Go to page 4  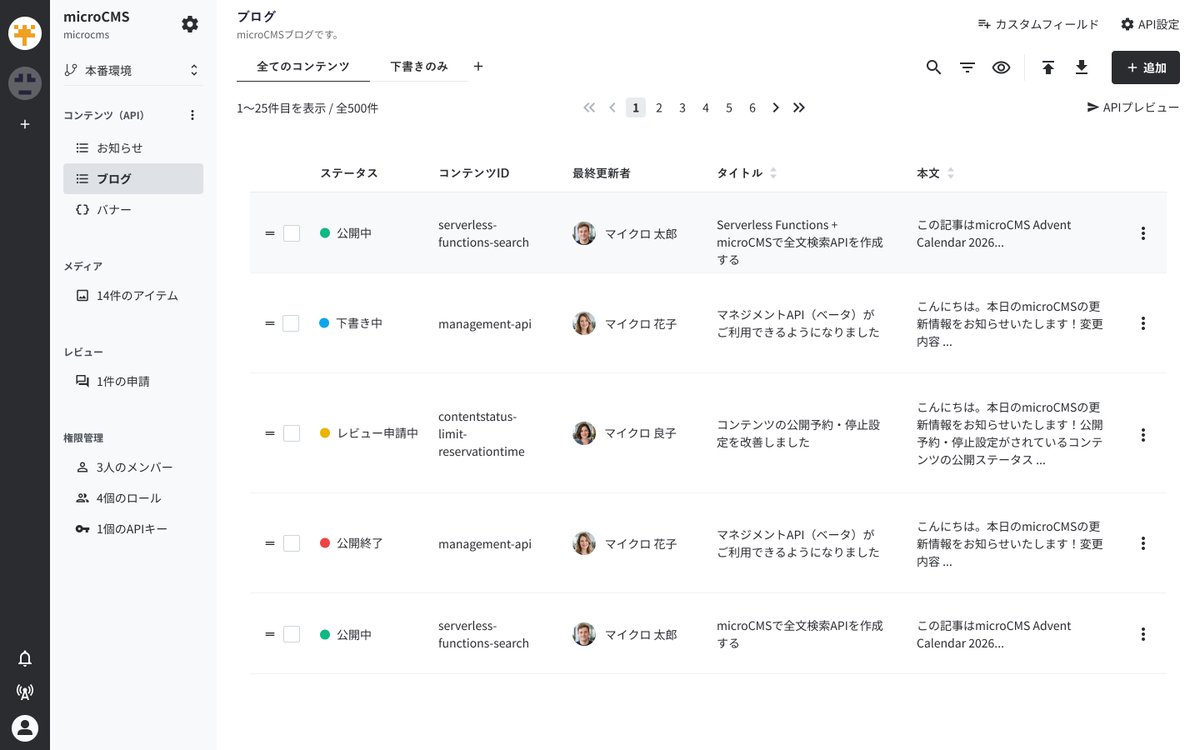pyautogui.click(x=705, y=107)
